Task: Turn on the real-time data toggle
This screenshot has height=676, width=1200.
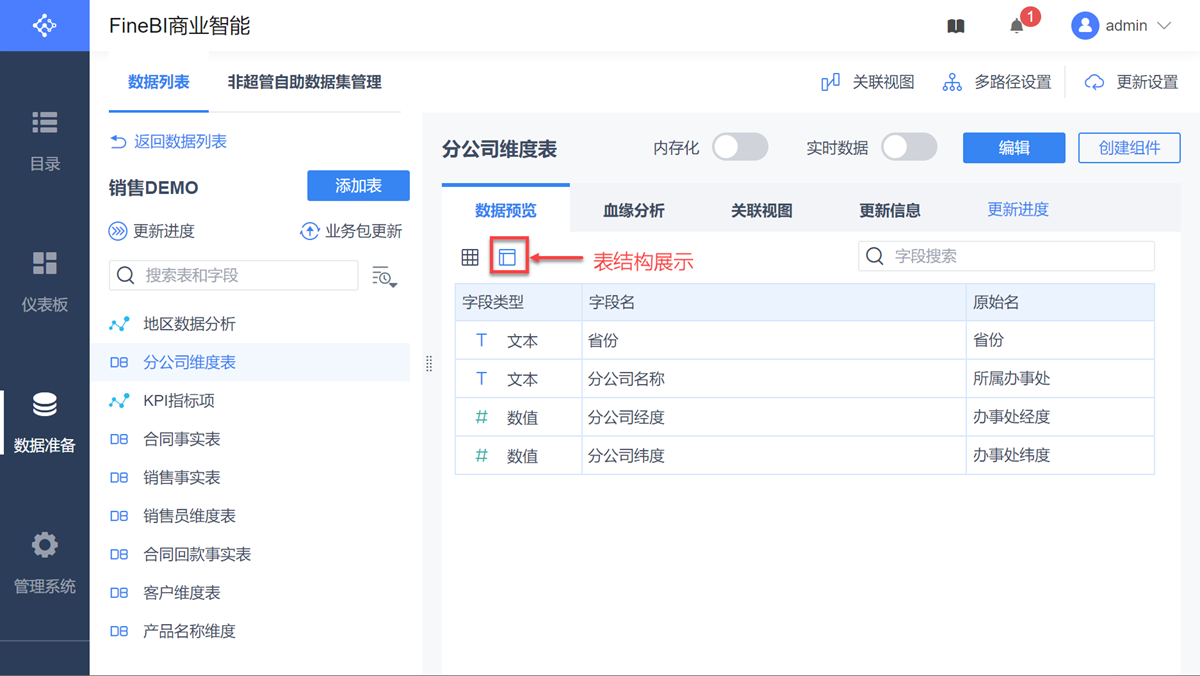Action: pos(908,148)
